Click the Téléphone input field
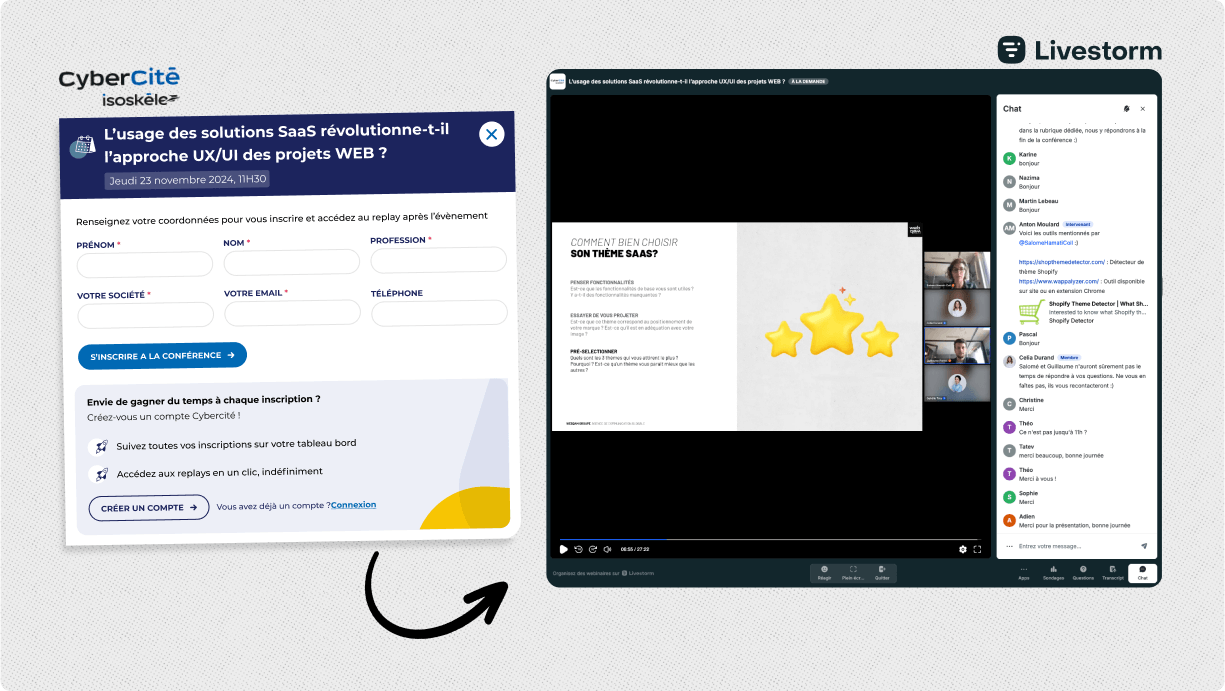1225x691 pixels. 439,312
